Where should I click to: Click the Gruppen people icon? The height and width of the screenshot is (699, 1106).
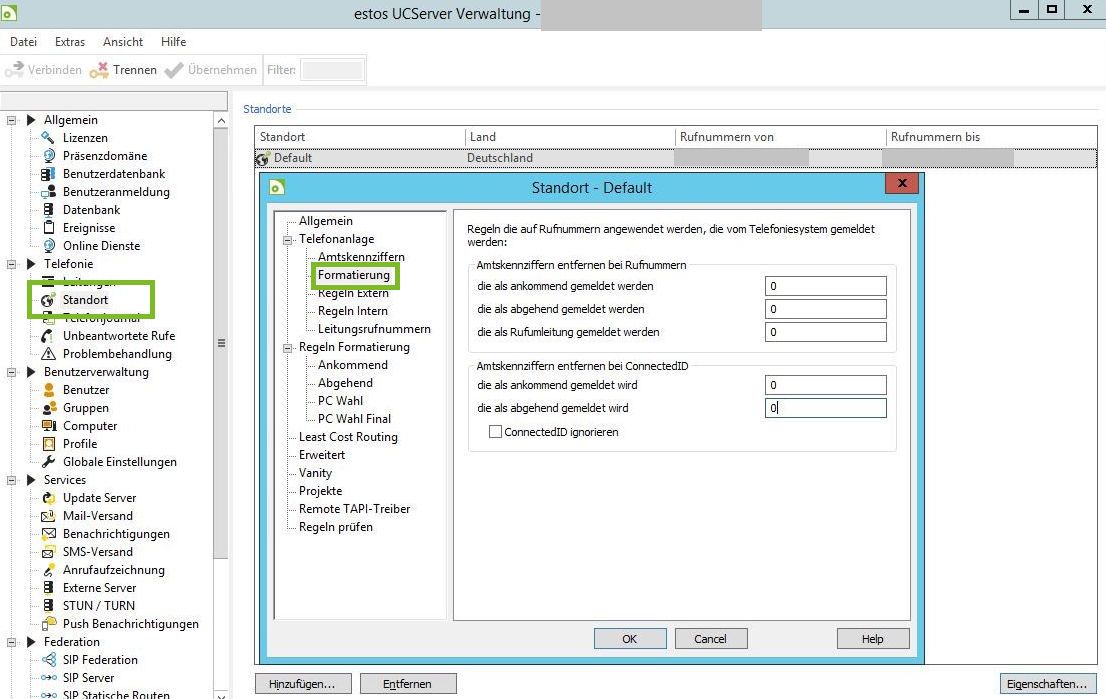point(49,408)
